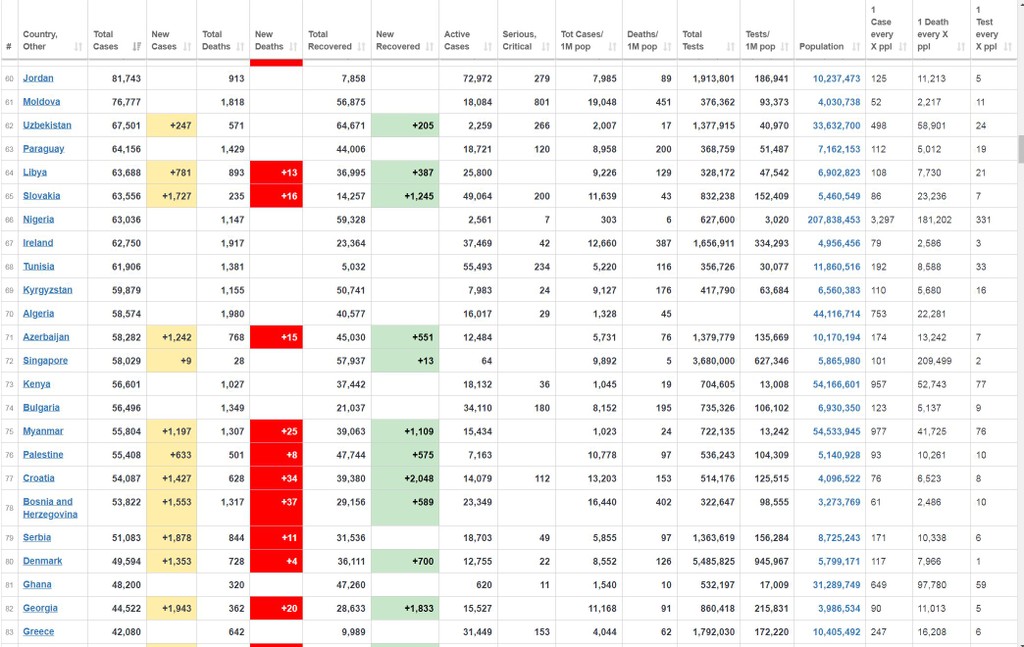Open the Azerbaijan link
1024x647 pixels.
46,337
